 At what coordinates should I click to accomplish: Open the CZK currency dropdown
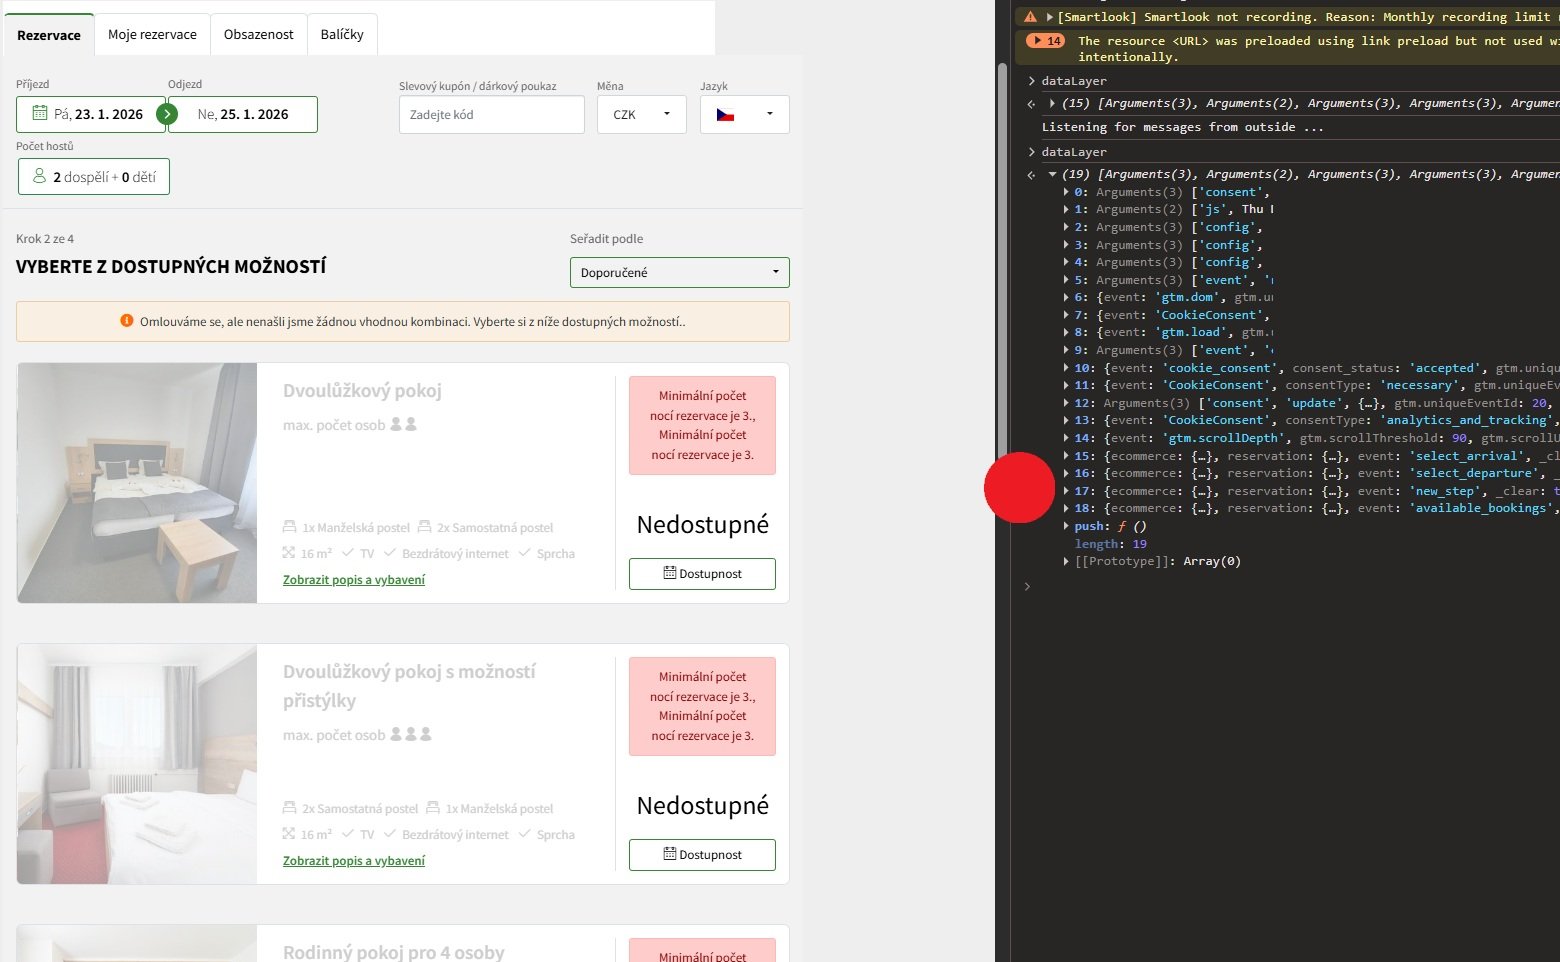coord(641,115)
